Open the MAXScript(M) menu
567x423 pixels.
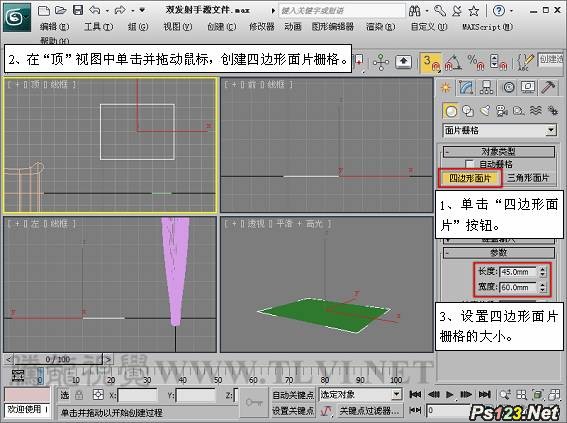487,26
